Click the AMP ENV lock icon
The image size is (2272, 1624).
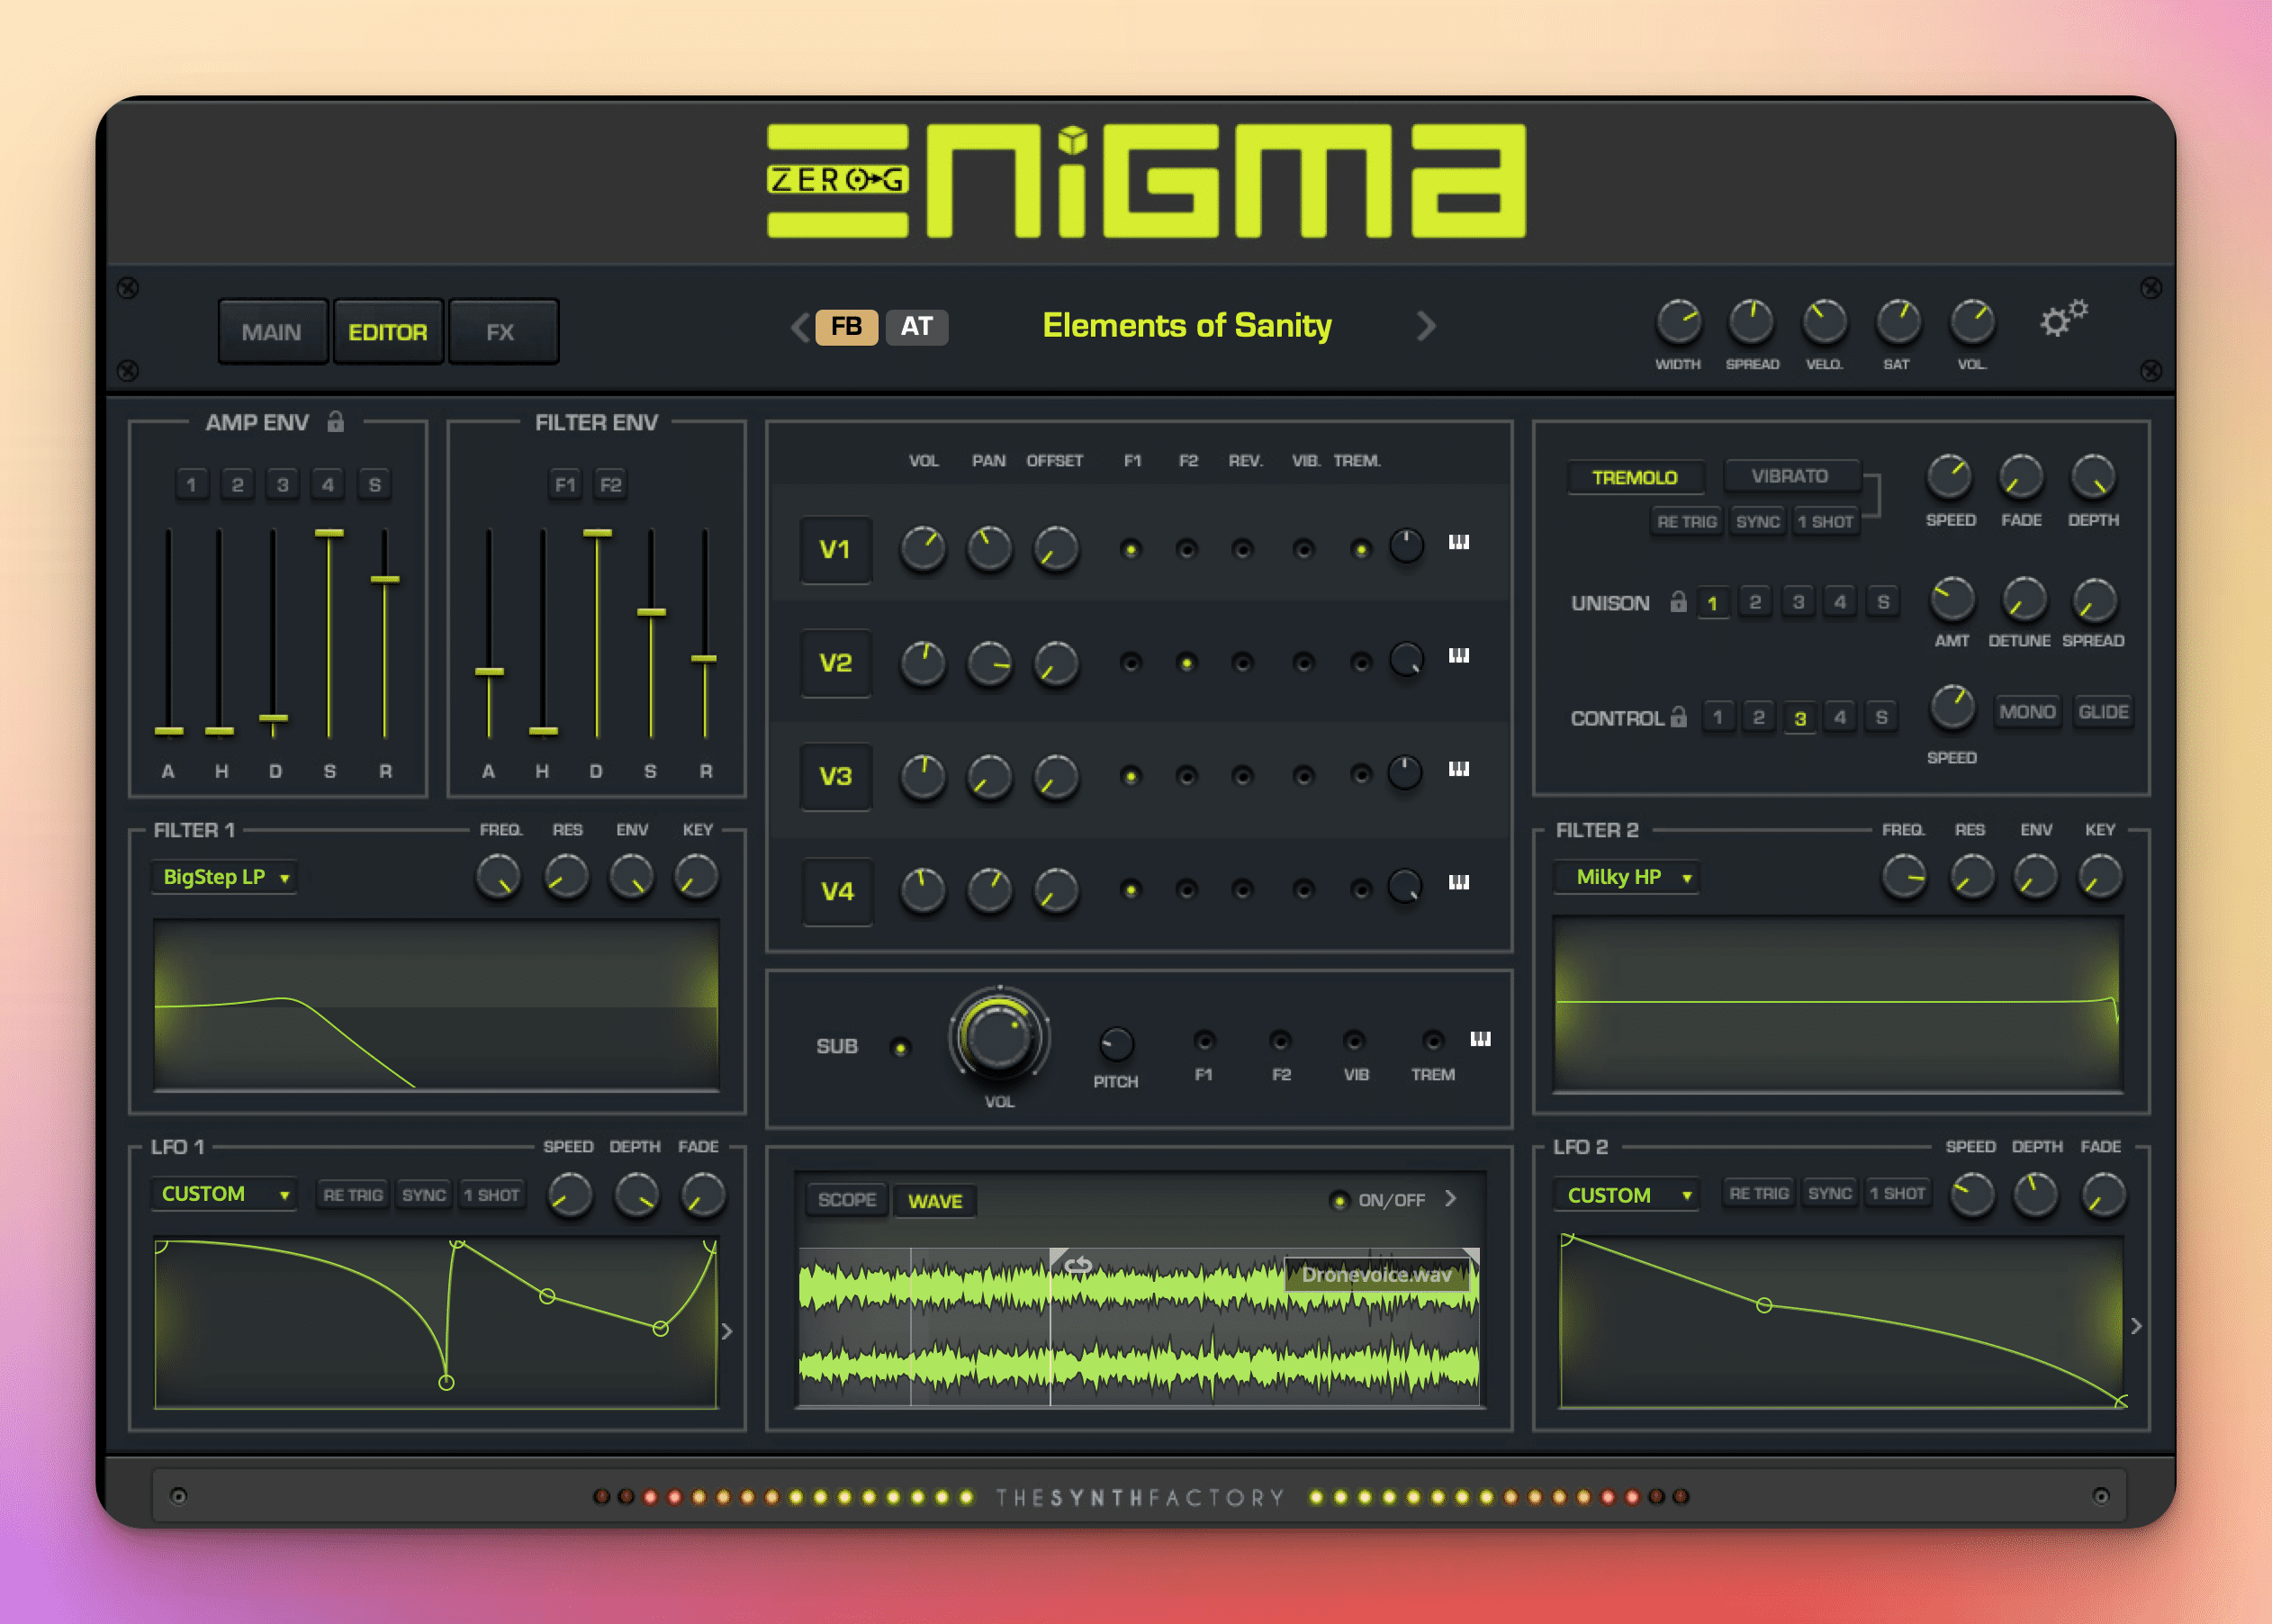[x=335, y=422]
